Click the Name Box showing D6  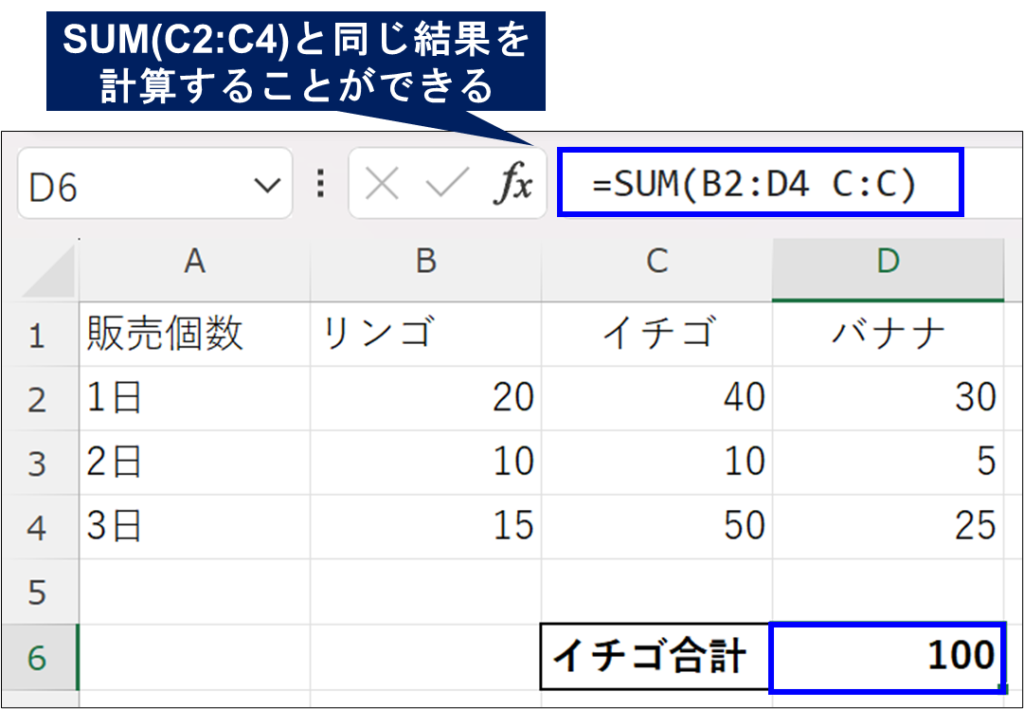click(130, 186)
